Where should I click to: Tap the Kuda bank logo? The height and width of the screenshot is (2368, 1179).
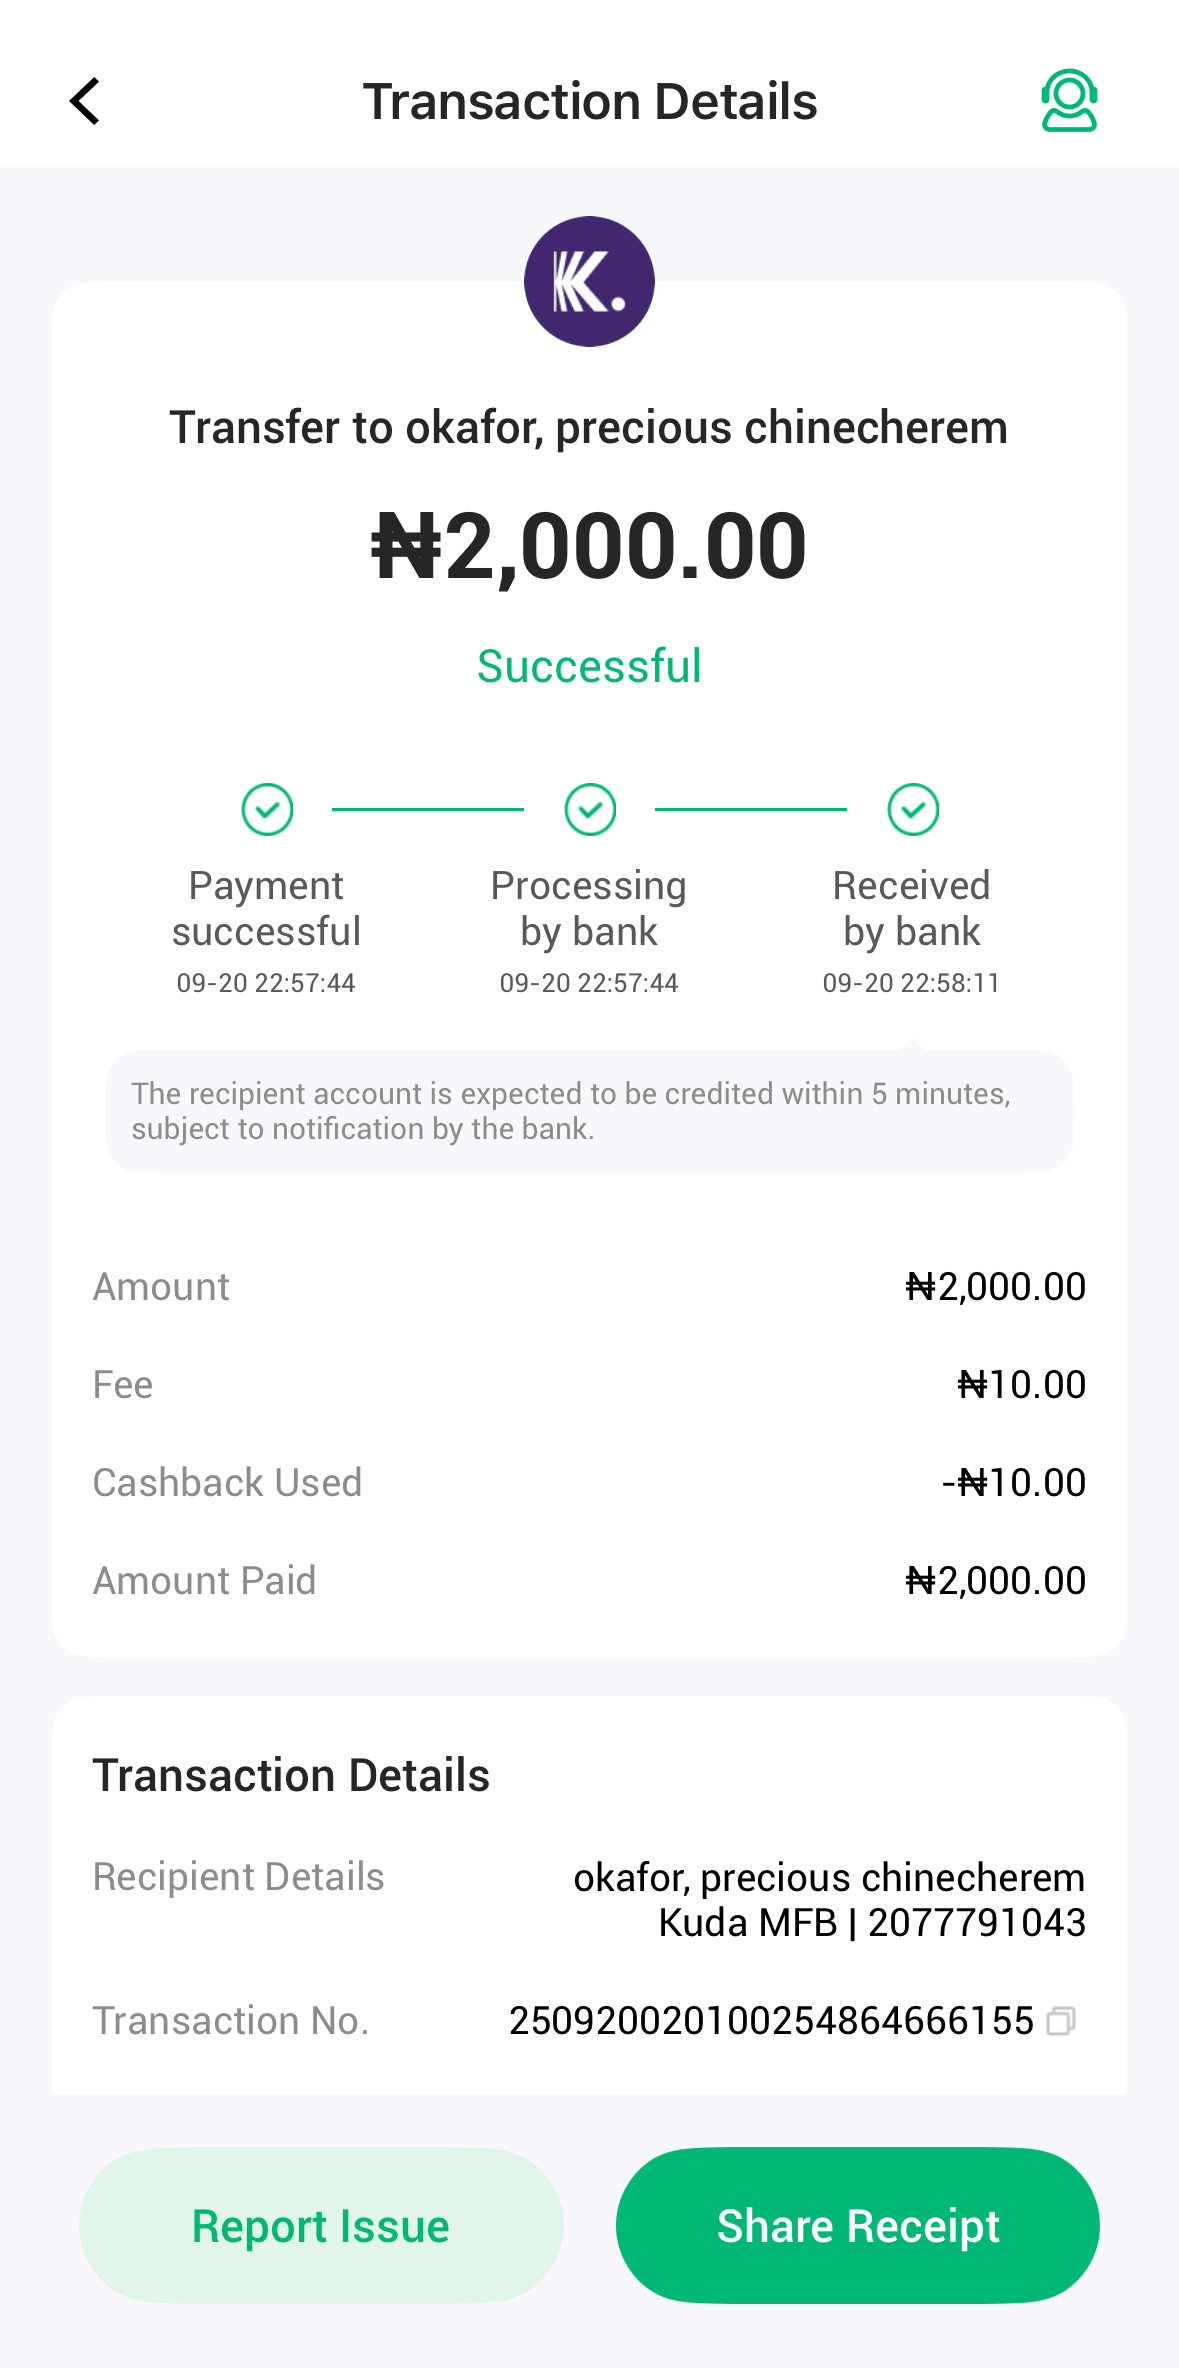[589, 282]
